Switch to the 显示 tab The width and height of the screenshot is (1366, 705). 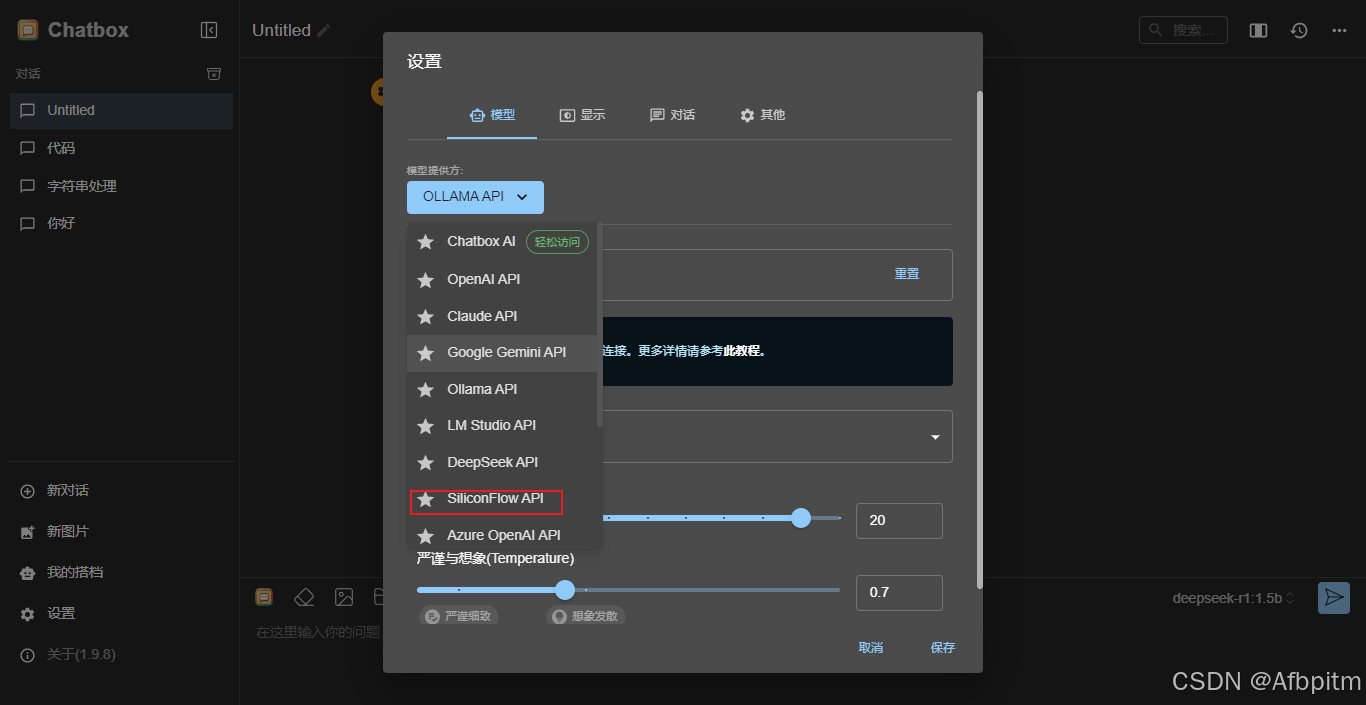[582, 115]
